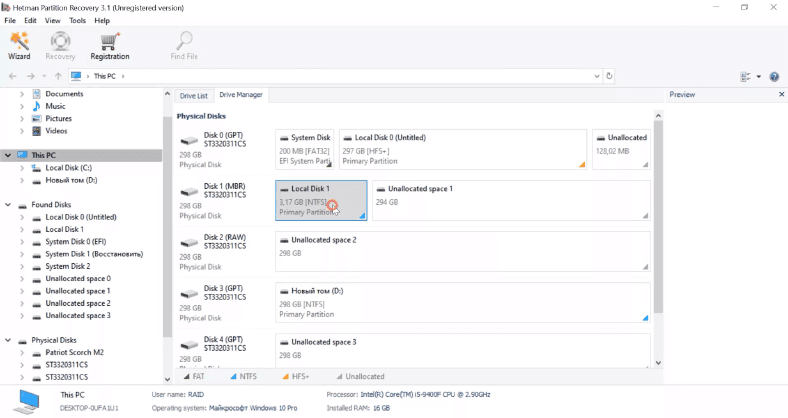The height and width of the screenshot is (418, 788).
Task: Select Disk 1 (MBR) physical disk icon
Action: 189,191
